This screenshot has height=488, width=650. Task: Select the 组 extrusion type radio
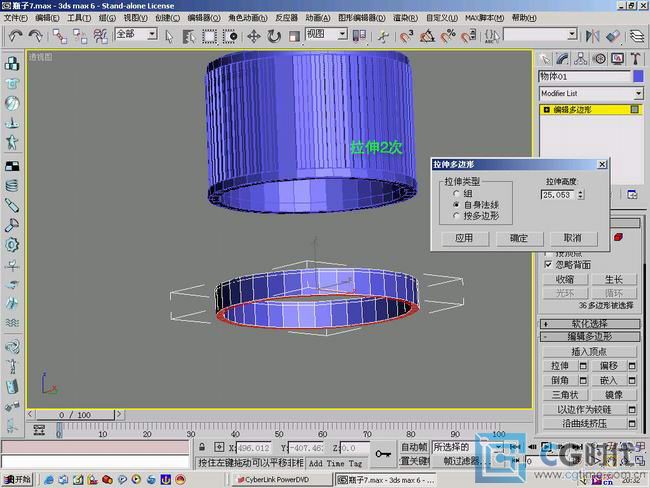(456, 193)
